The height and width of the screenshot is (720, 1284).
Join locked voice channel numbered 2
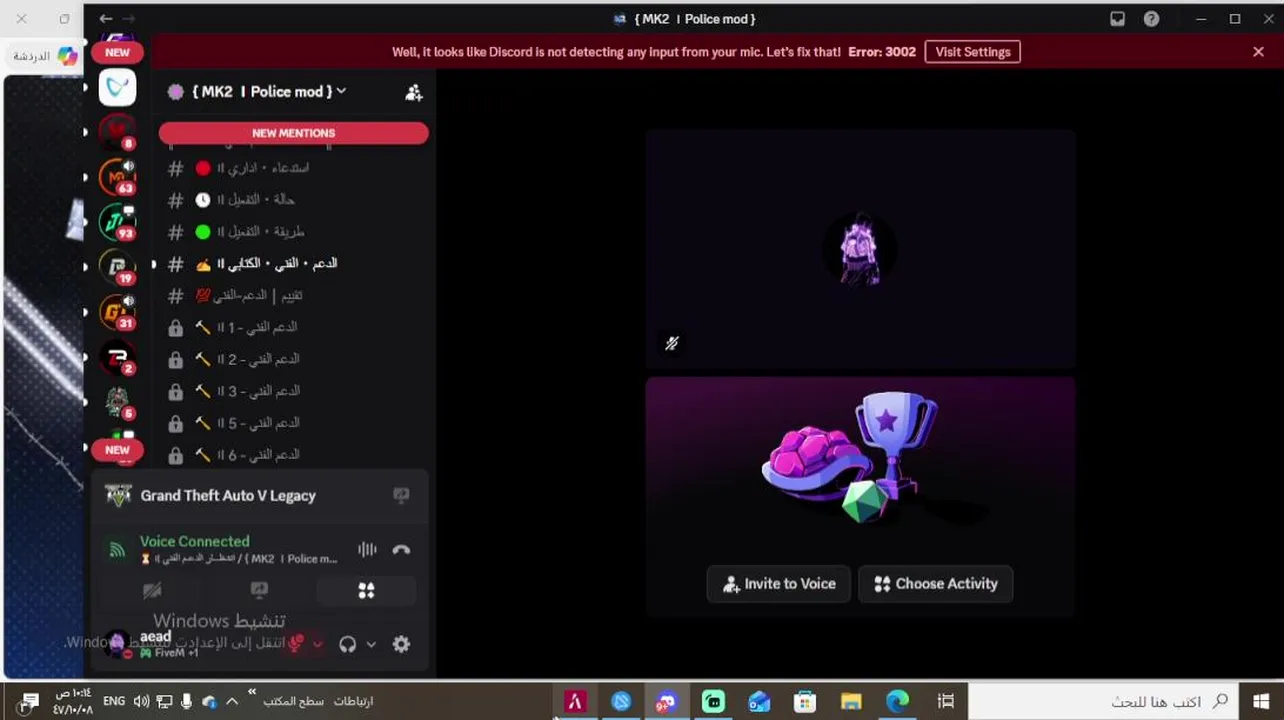[295, 359]
